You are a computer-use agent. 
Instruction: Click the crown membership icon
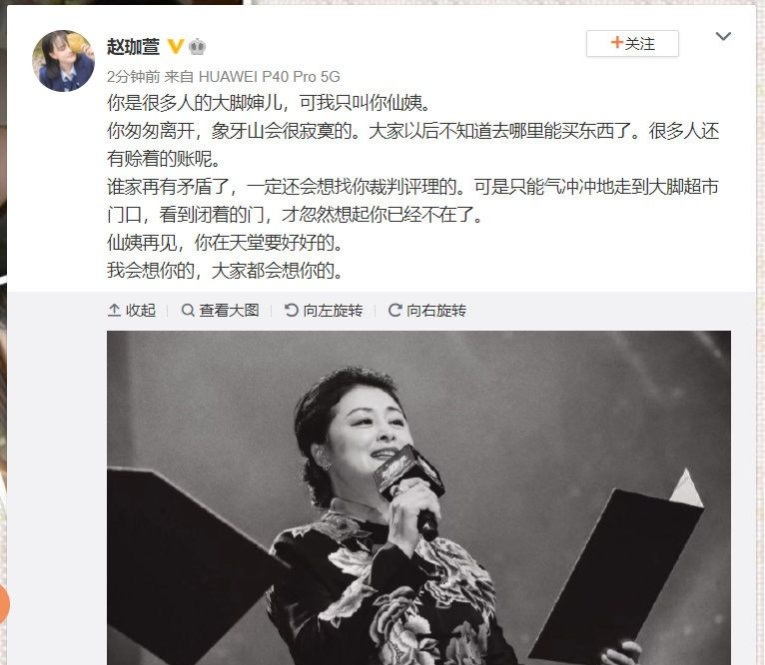pos(197,46)
